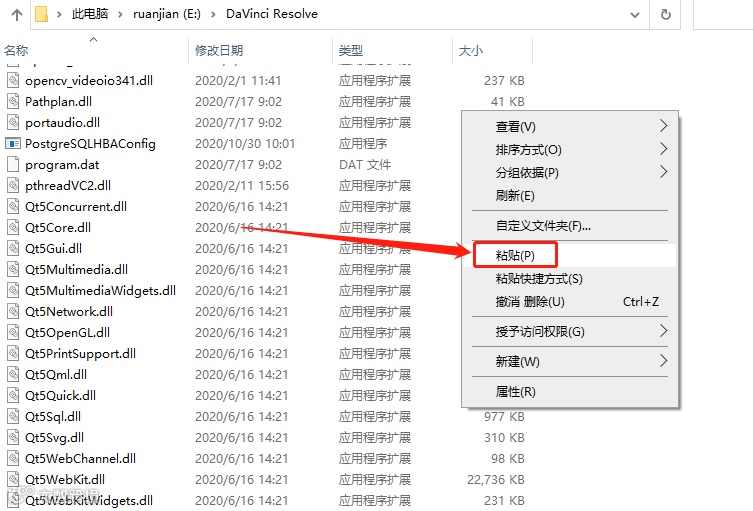Click the Up directory arrow icon

(x=17, y=14)
